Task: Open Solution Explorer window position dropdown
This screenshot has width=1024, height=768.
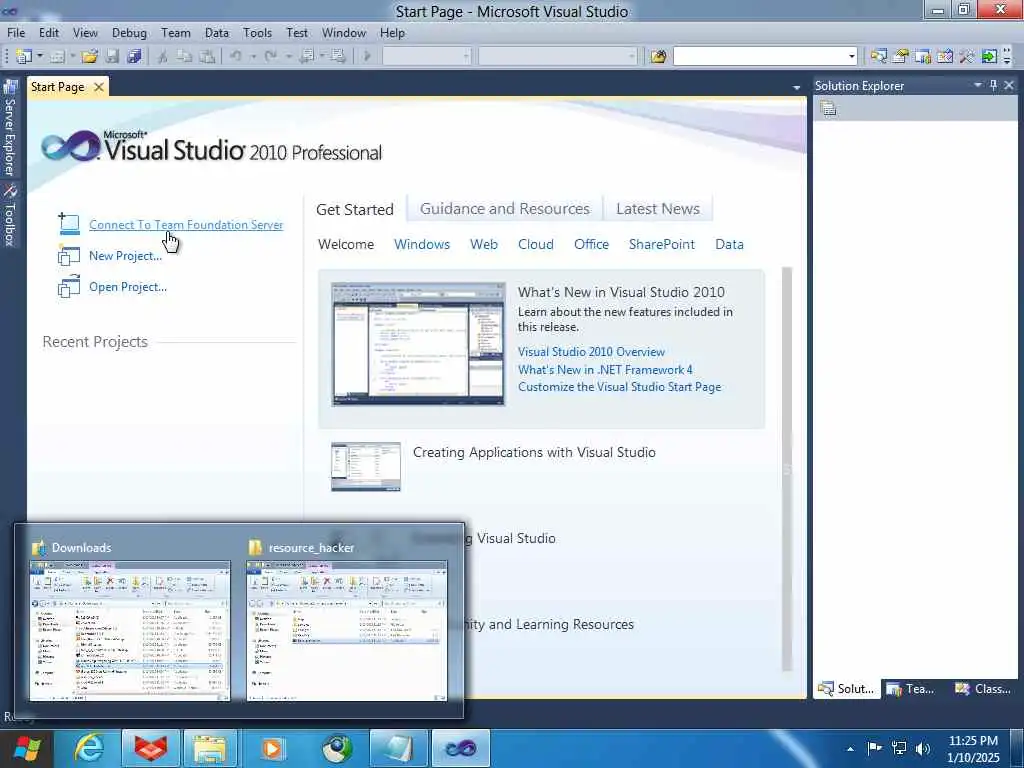Action: click(978, 86)
